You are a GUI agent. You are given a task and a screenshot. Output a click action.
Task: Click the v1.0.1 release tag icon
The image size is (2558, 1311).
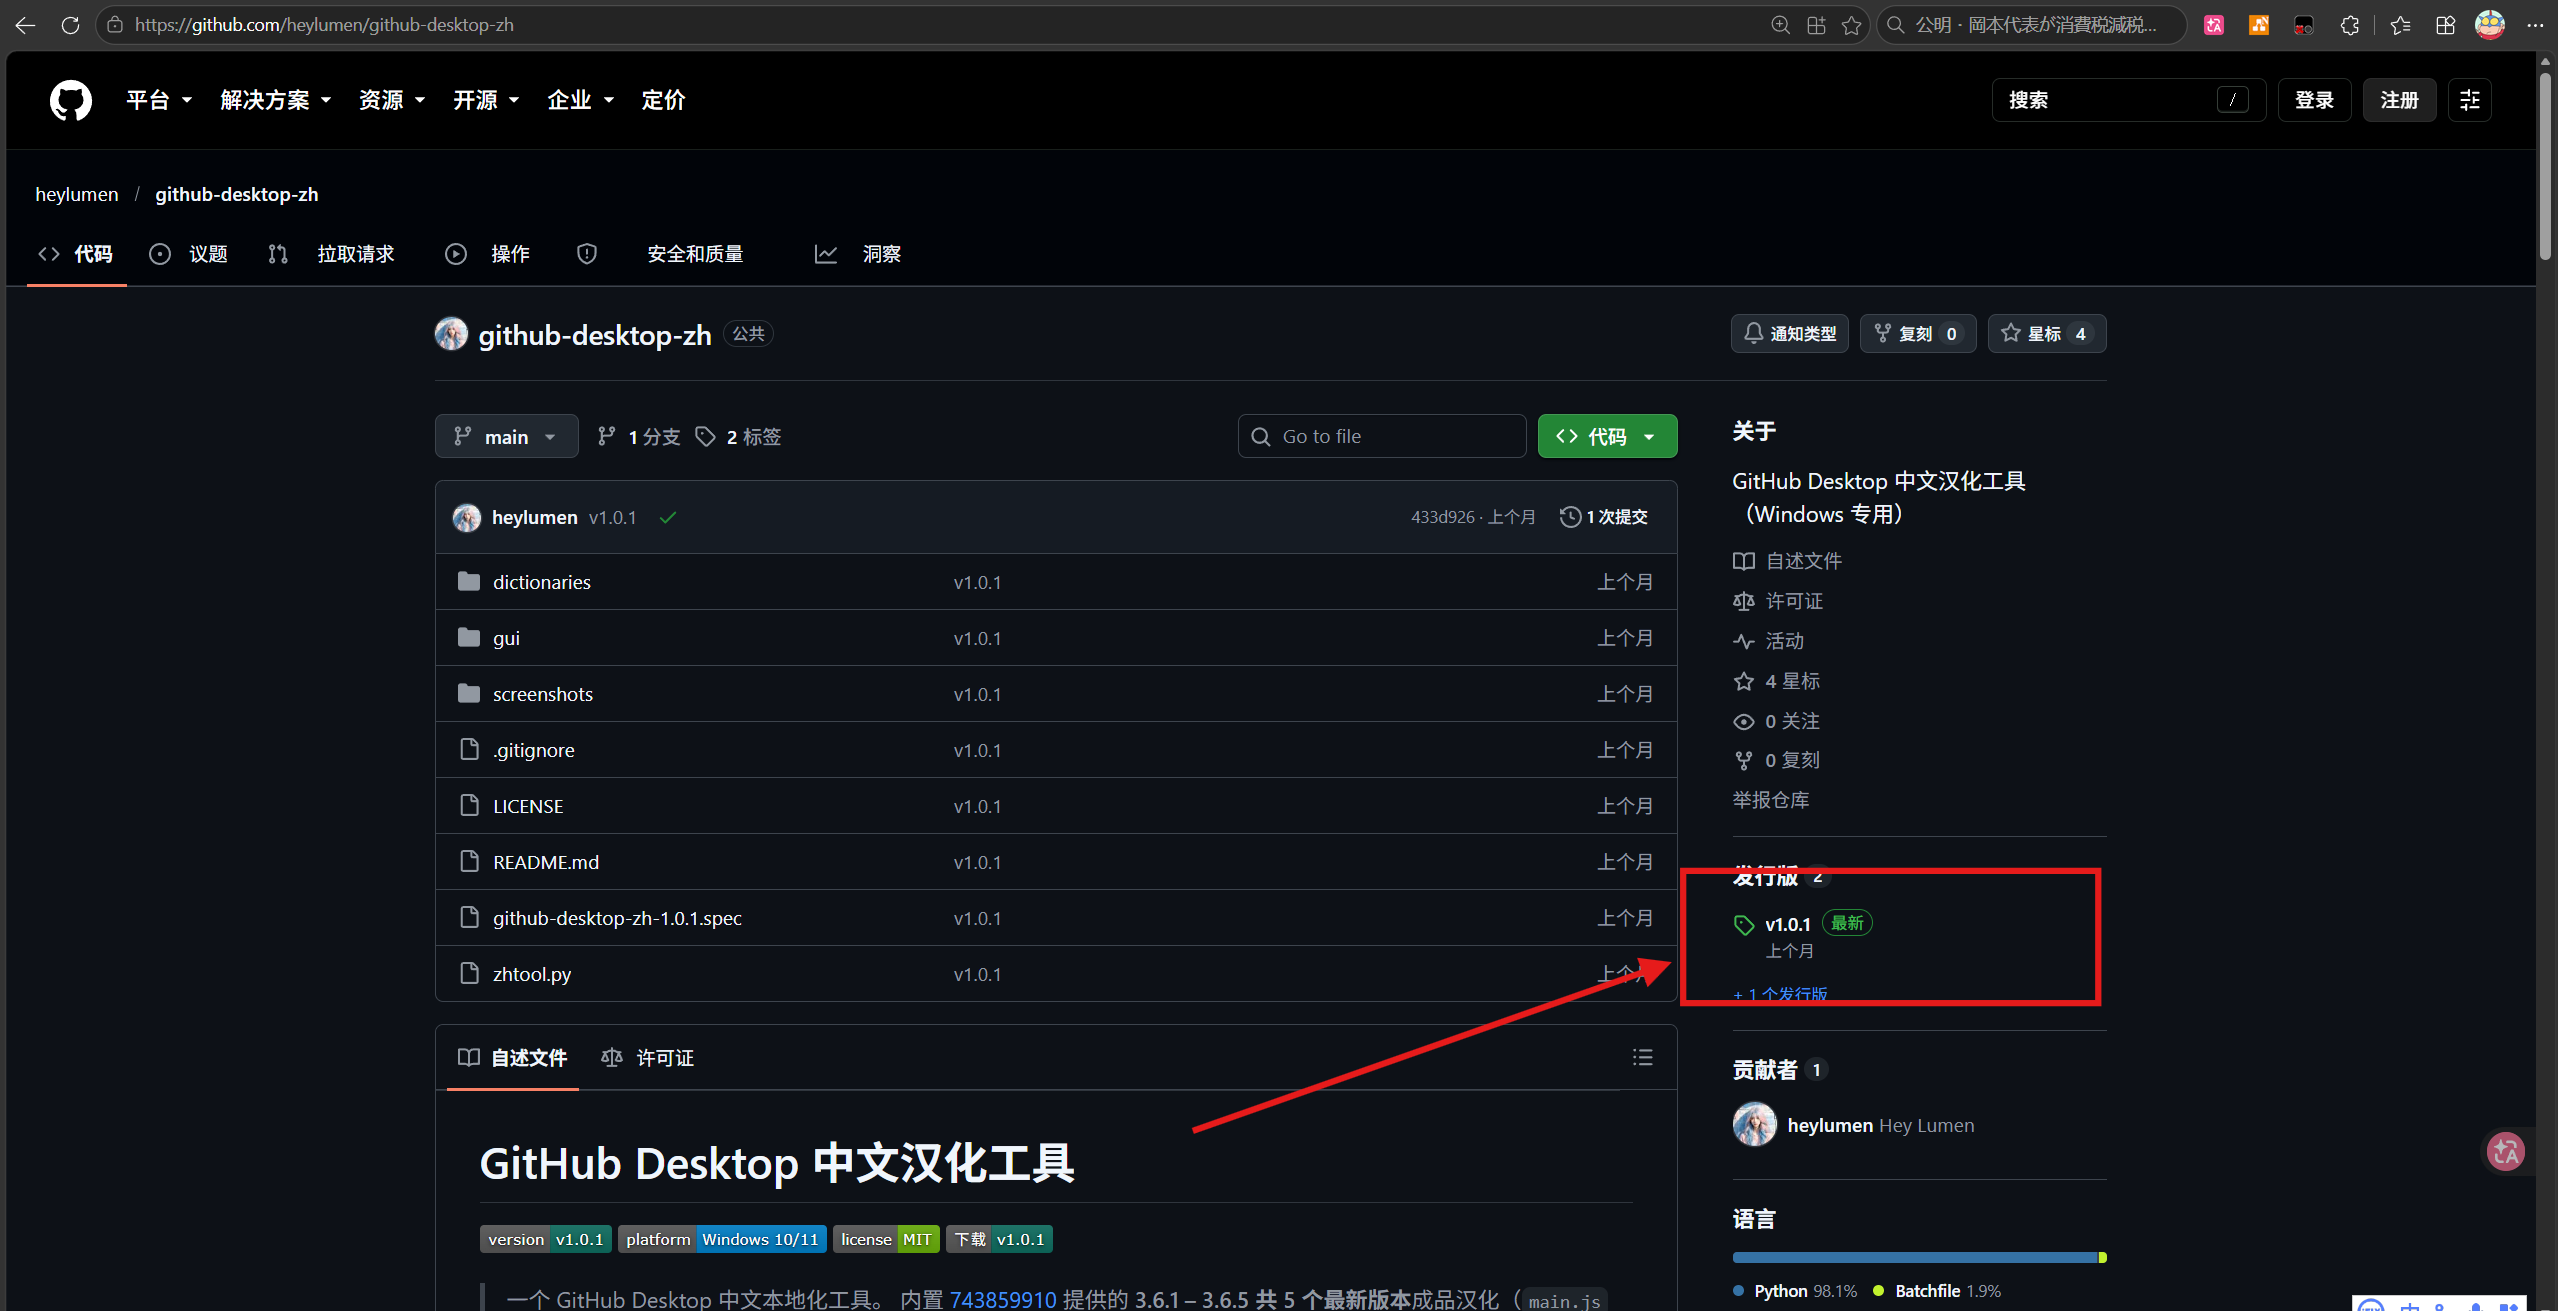coord(1744,925)
